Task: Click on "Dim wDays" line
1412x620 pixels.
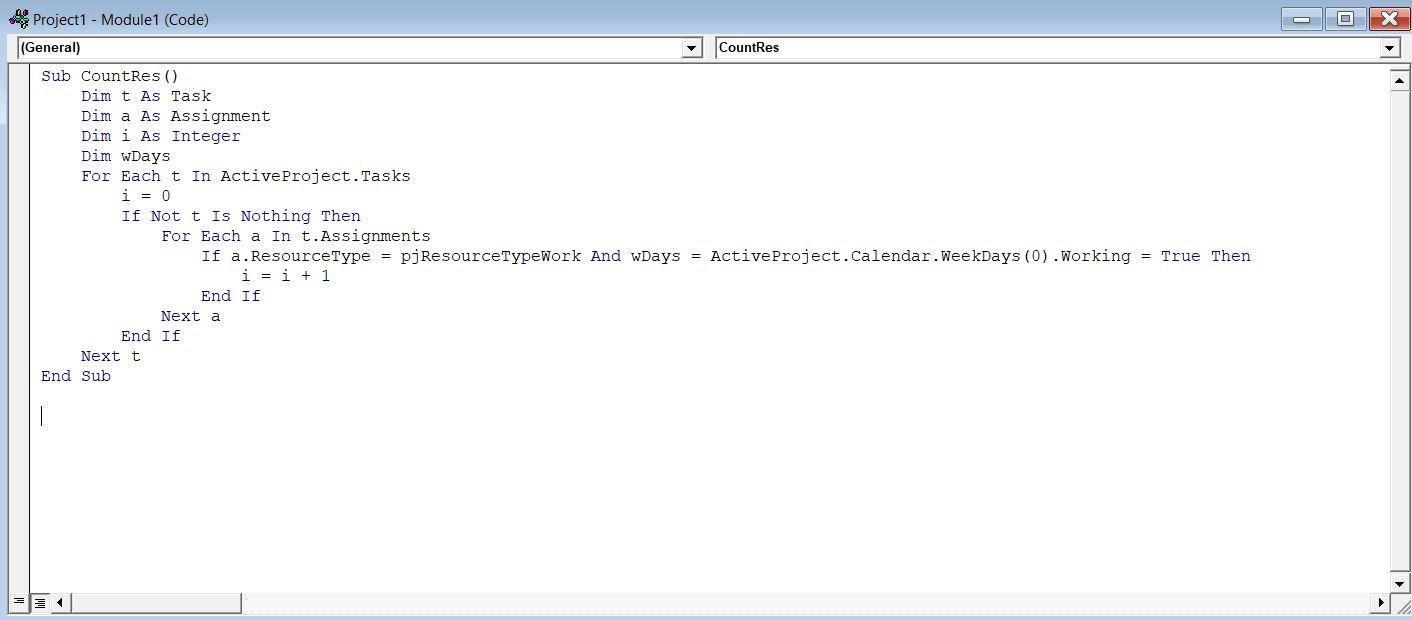Action: click(126, 156)
